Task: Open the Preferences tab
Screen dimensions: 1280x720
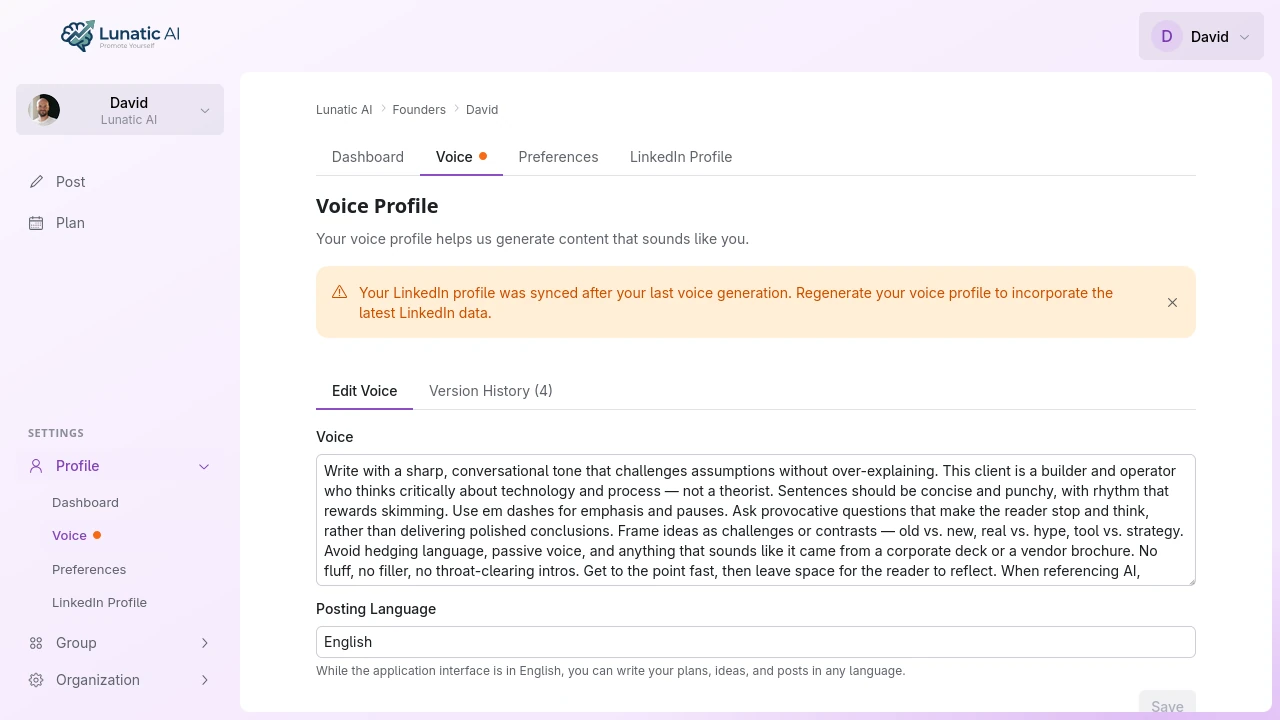Action: [558, 157]
